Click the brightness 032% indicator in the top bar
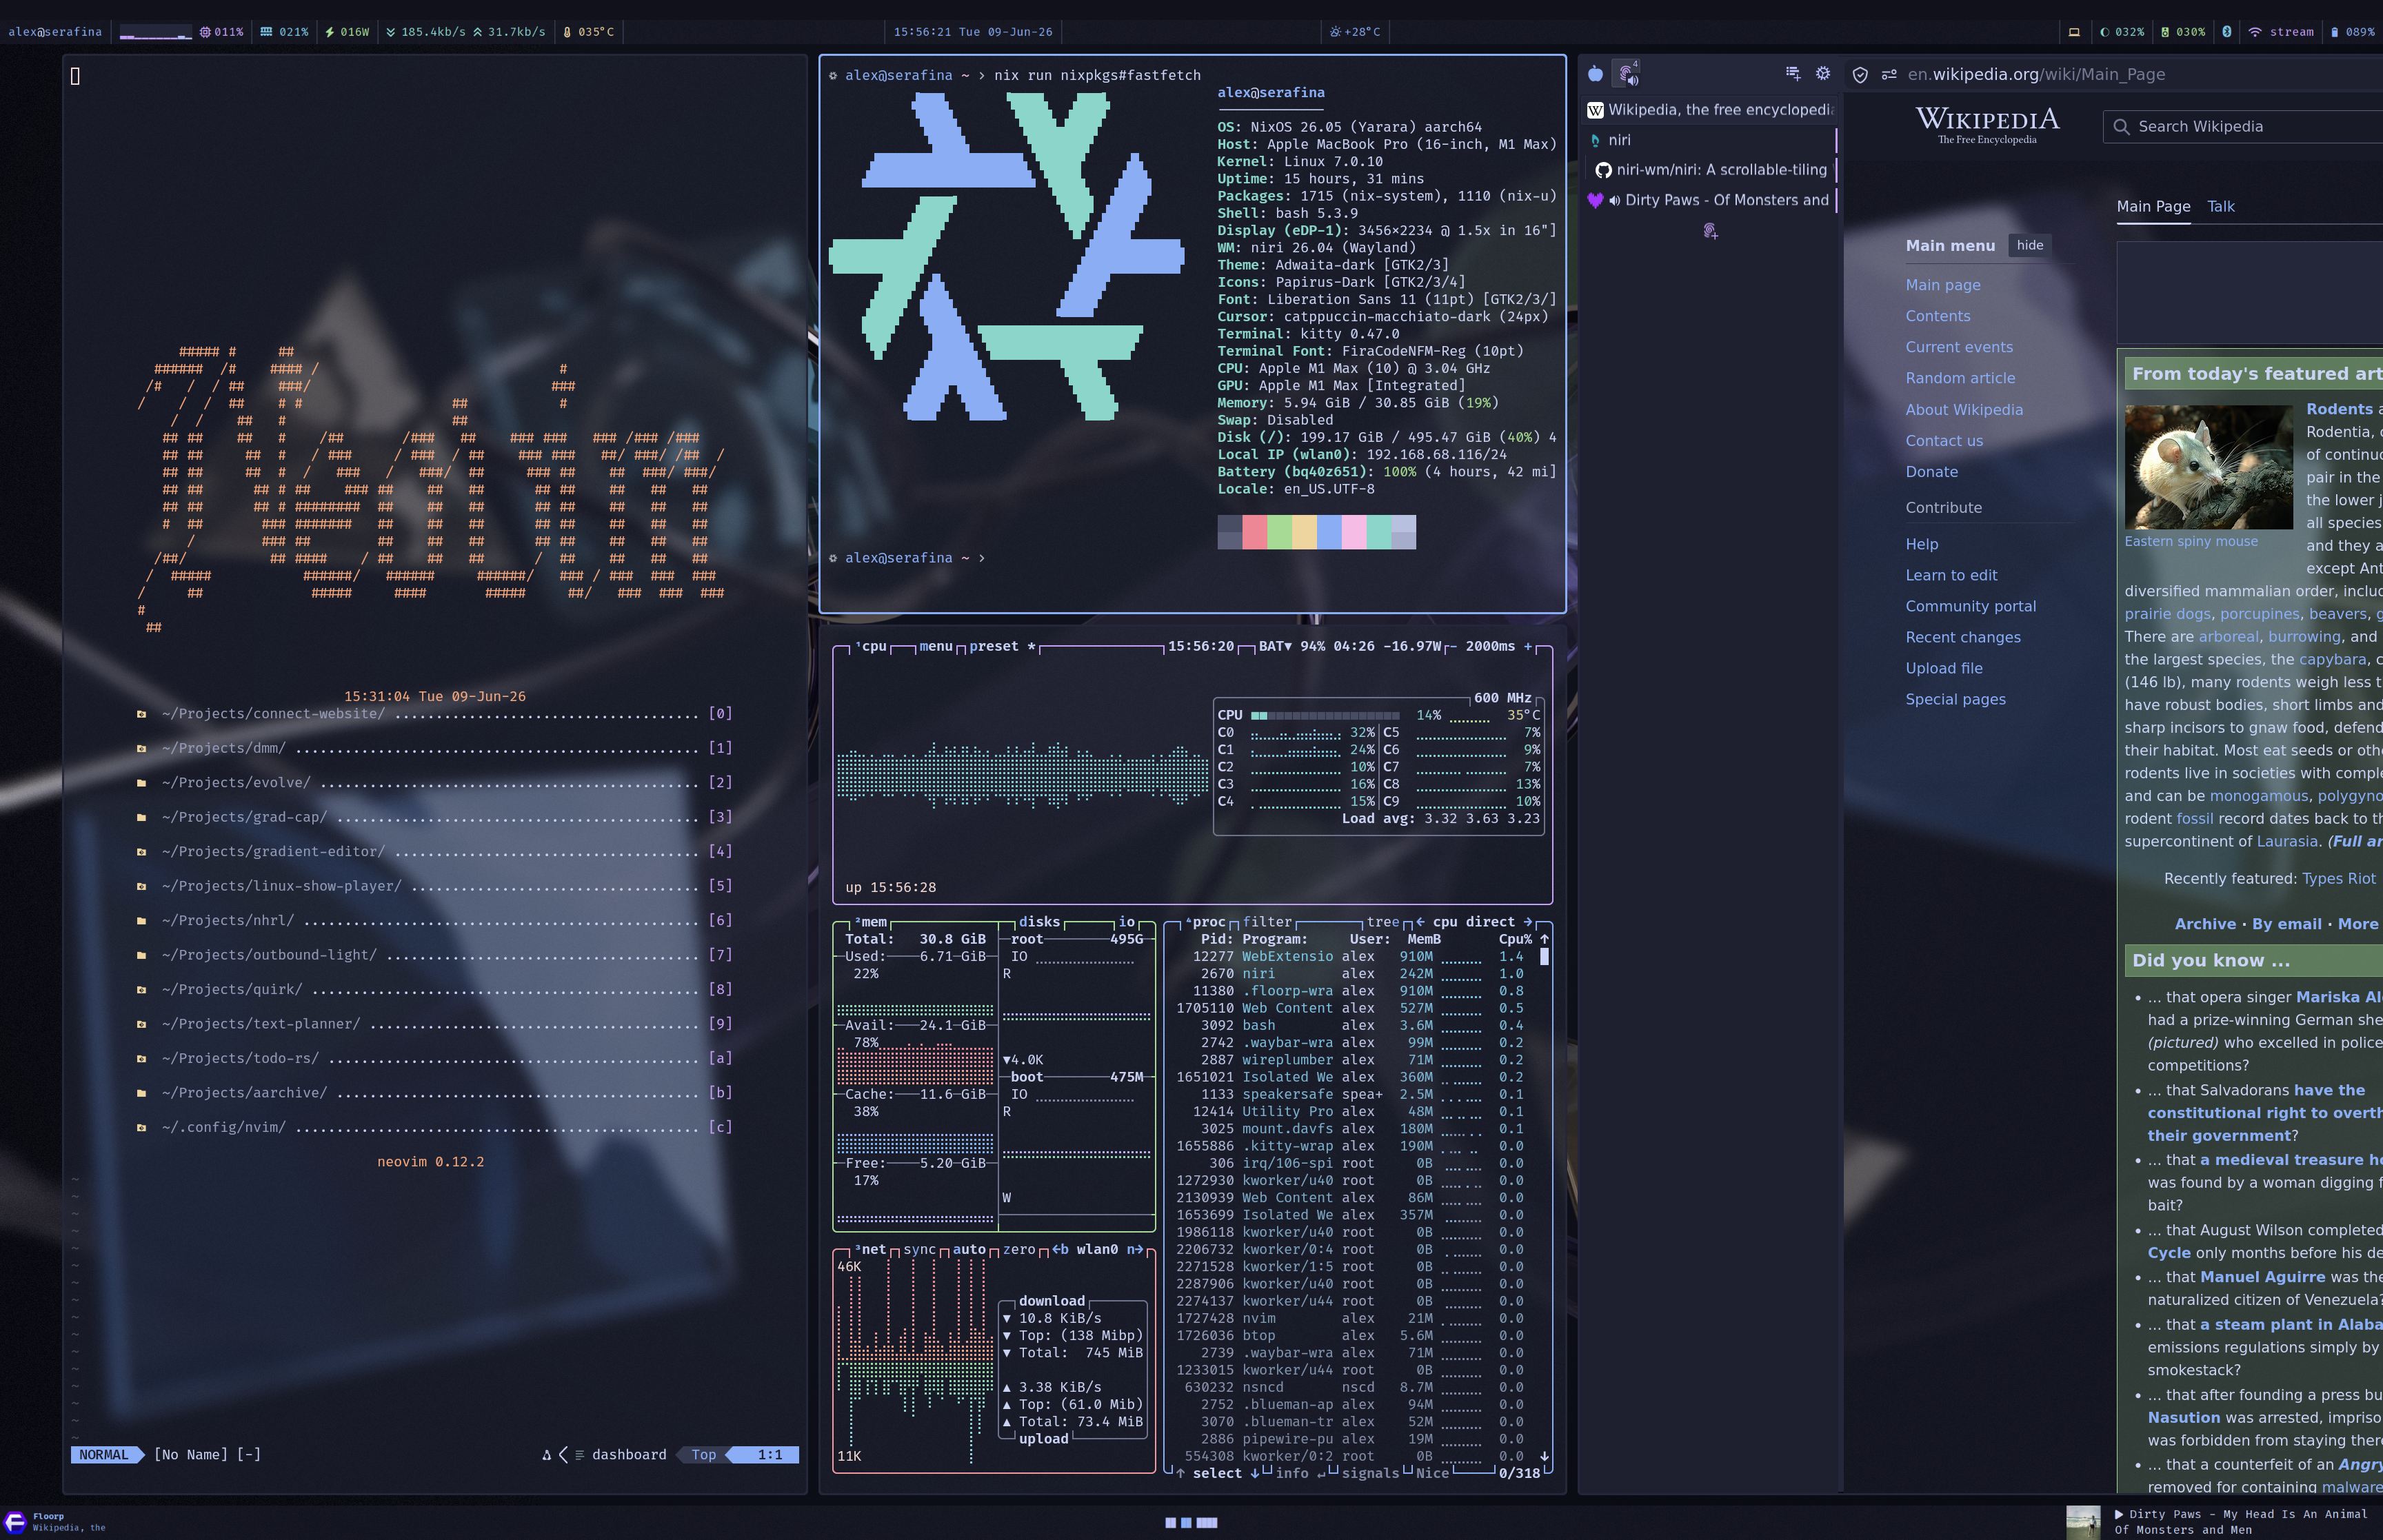The height and width of the screenshot is (1540, 2383). 2122,32
